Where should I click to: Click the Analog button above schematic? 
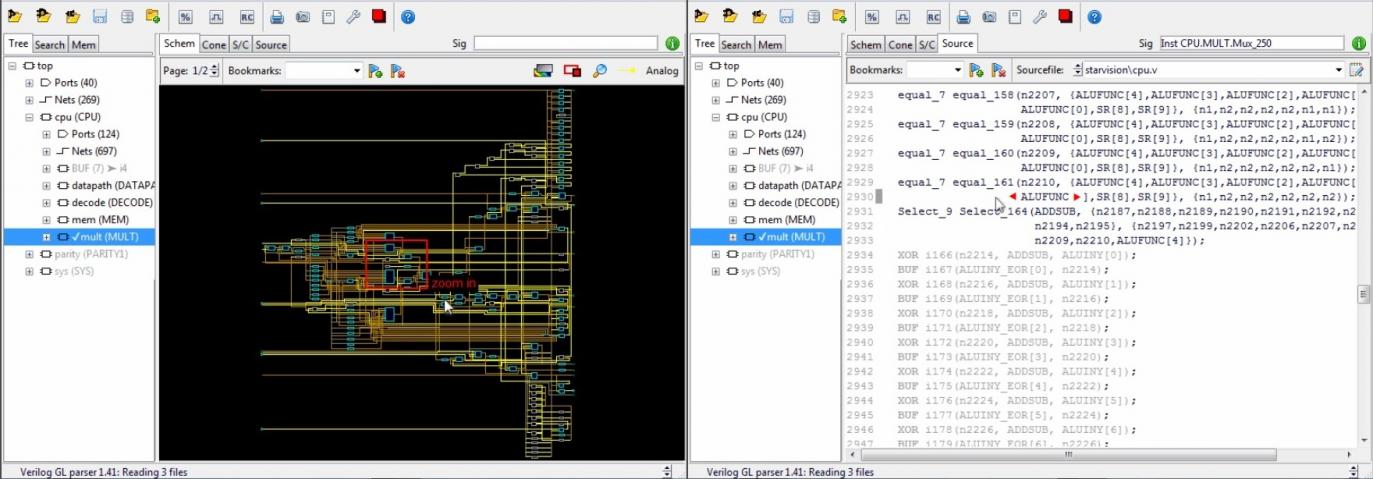point(662,71)
